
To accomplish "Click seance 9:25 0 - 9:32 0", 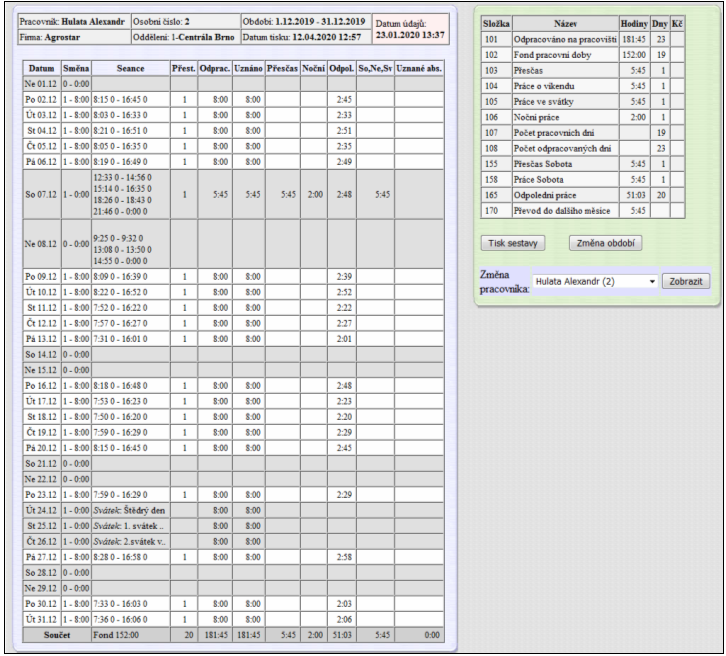I will coord(118,238).
